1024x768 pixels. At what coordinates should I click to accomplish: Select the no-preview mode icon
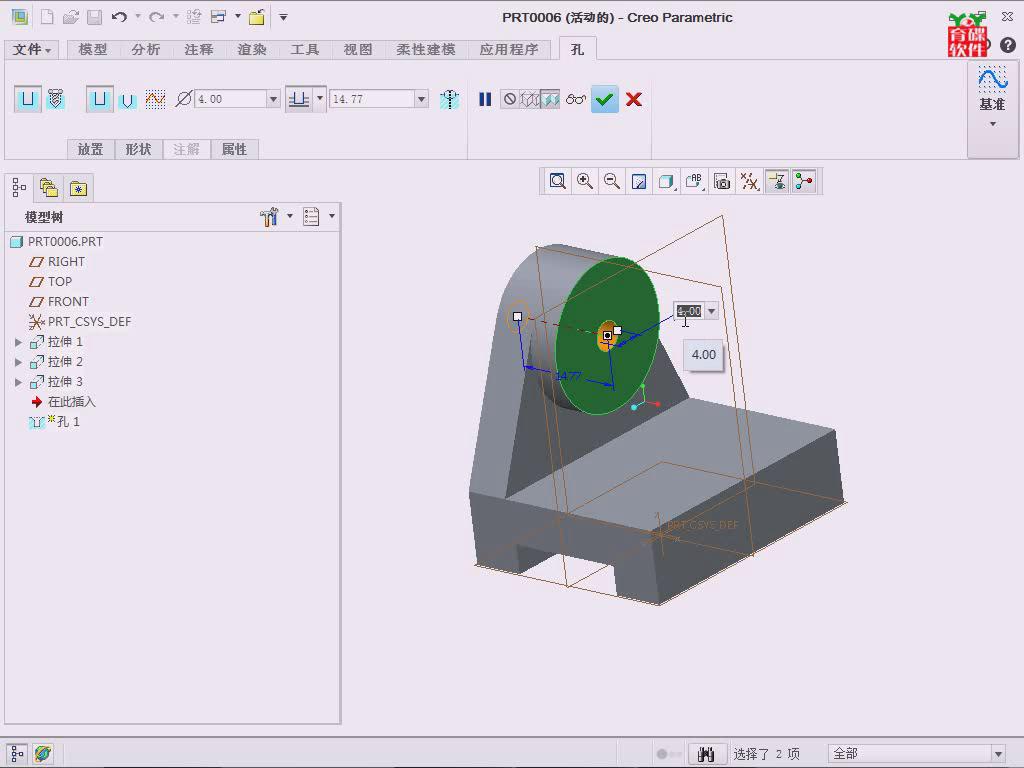point(509,99)
